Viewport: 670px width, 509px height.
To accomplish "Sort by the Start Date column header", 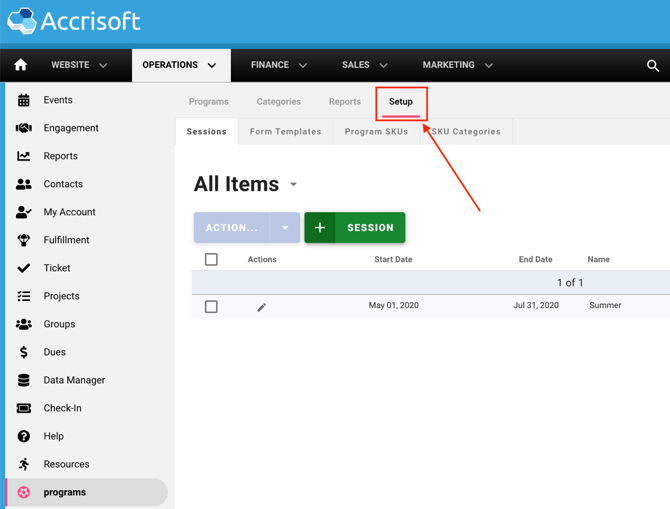I will pyautogui.click(x=393, y=260).
